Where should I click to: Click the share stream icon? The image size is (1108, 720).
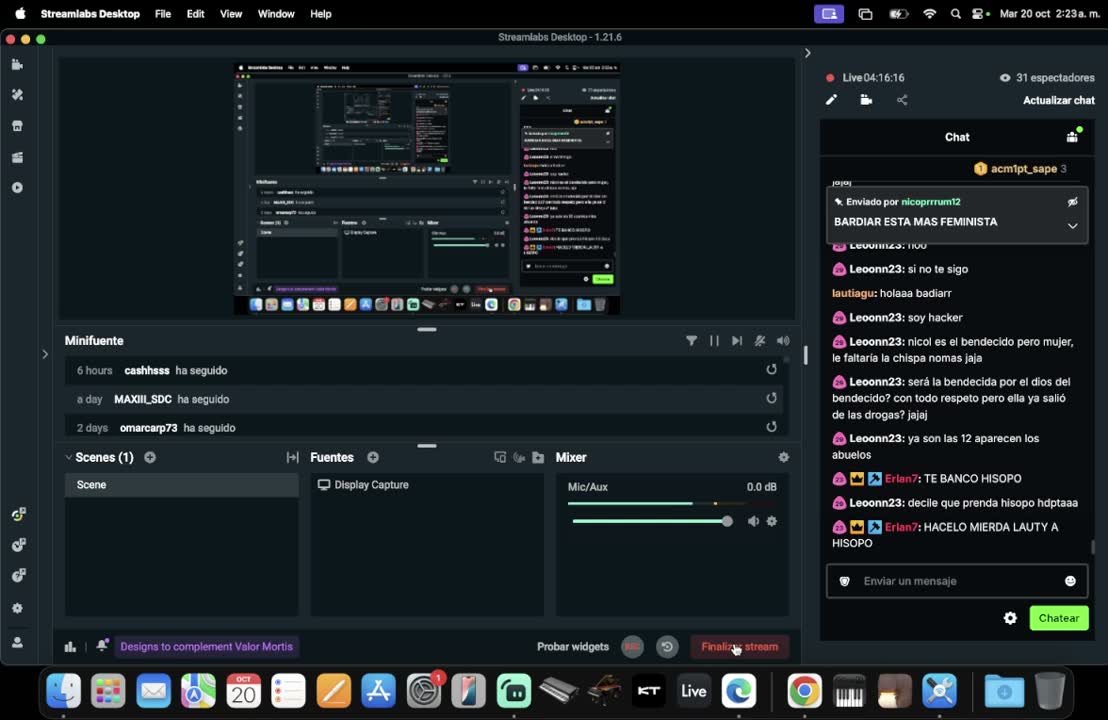tap(902, 100)
